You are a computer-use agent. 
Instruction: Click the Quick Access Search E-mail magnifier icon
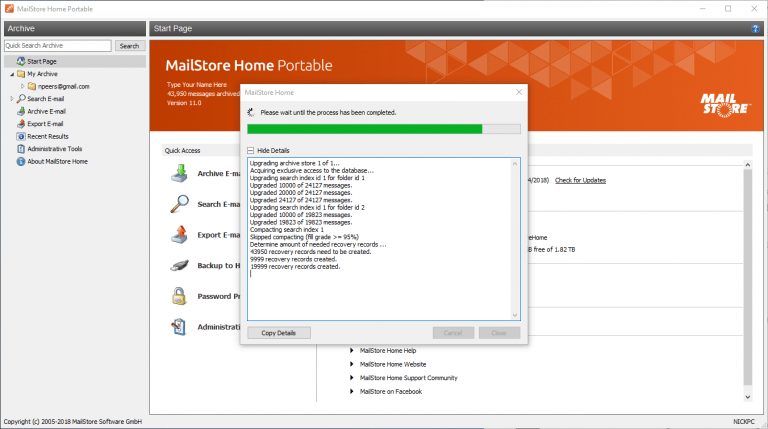[179, 204]
